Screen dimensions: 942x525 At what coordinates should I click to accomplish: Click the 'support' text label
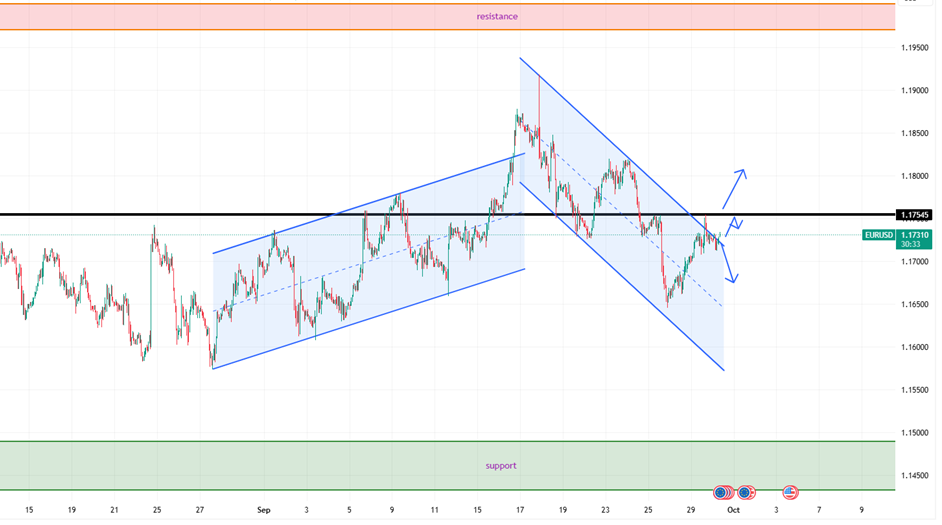pyautogui.click(x=501, y=466)
